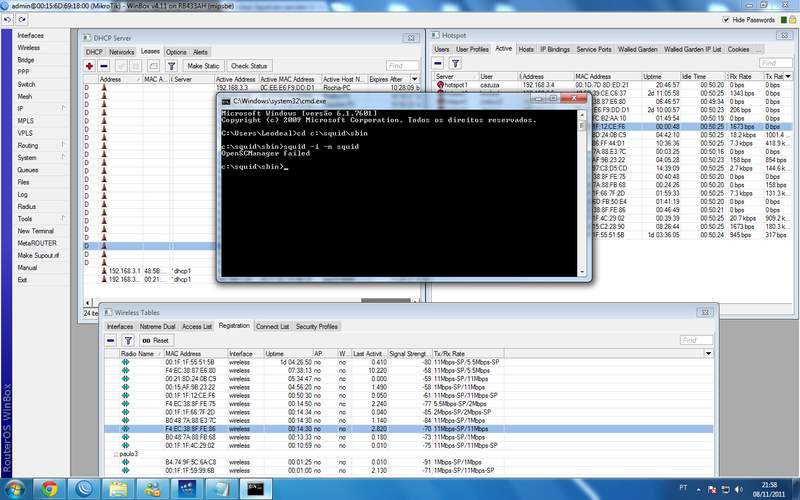Click the Make Static button
This screenshot has width=800, height=500.
tap(203, 66)
